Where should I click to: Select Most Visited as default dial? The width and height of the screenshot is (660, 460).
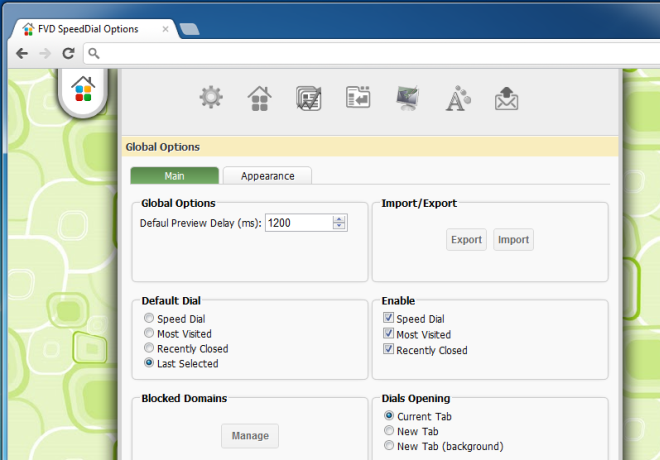point(149,333)
